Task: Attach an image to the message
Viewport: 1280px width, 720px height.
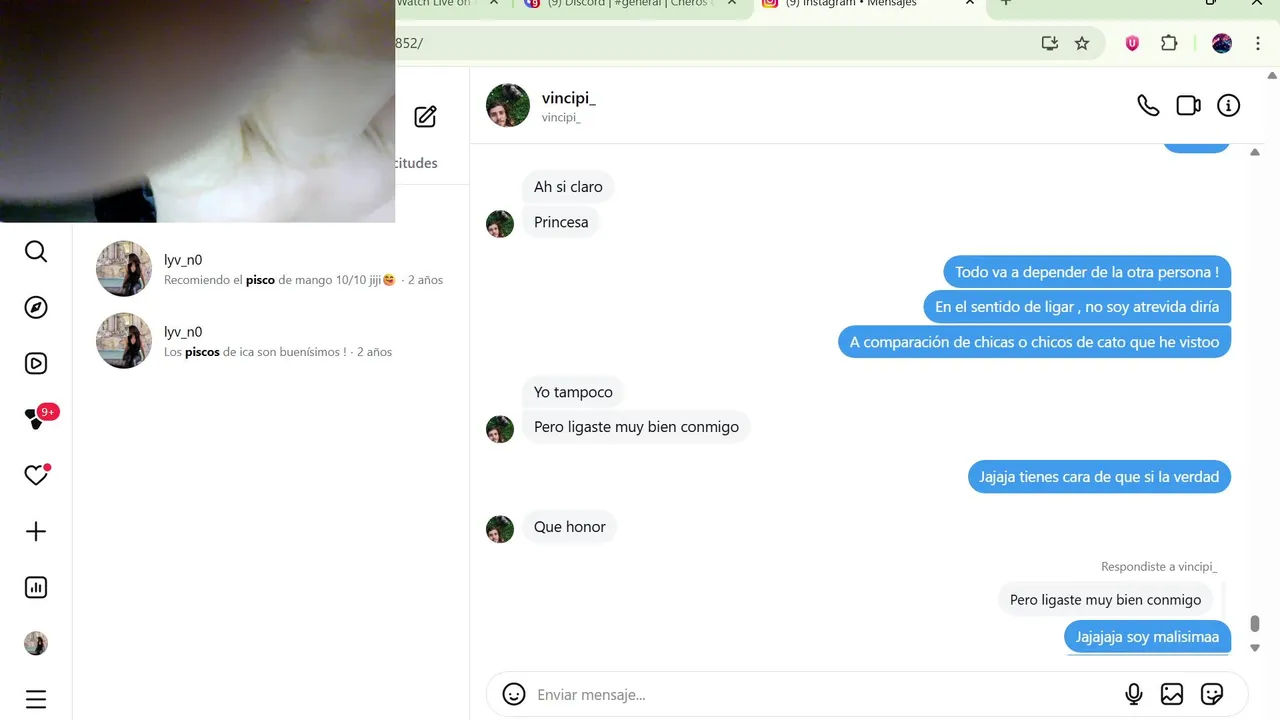Action: 1172,694
